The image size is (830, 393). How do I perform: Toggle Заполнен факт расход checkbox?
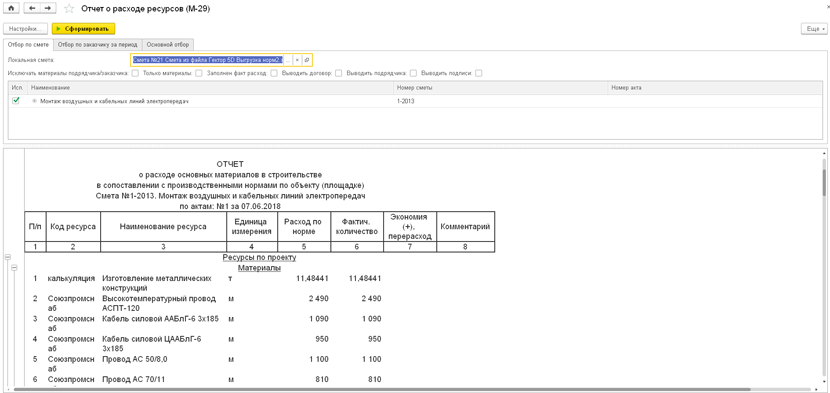click(274, 74)
